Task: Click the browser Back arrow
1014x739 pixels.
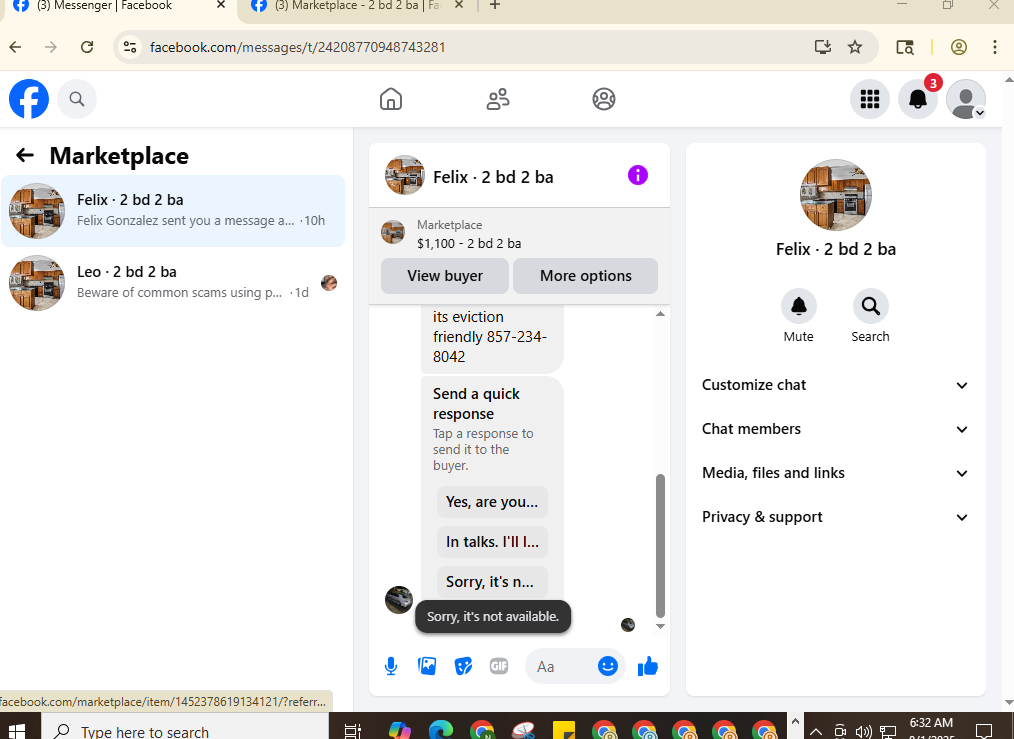Action: coord(16,47)
